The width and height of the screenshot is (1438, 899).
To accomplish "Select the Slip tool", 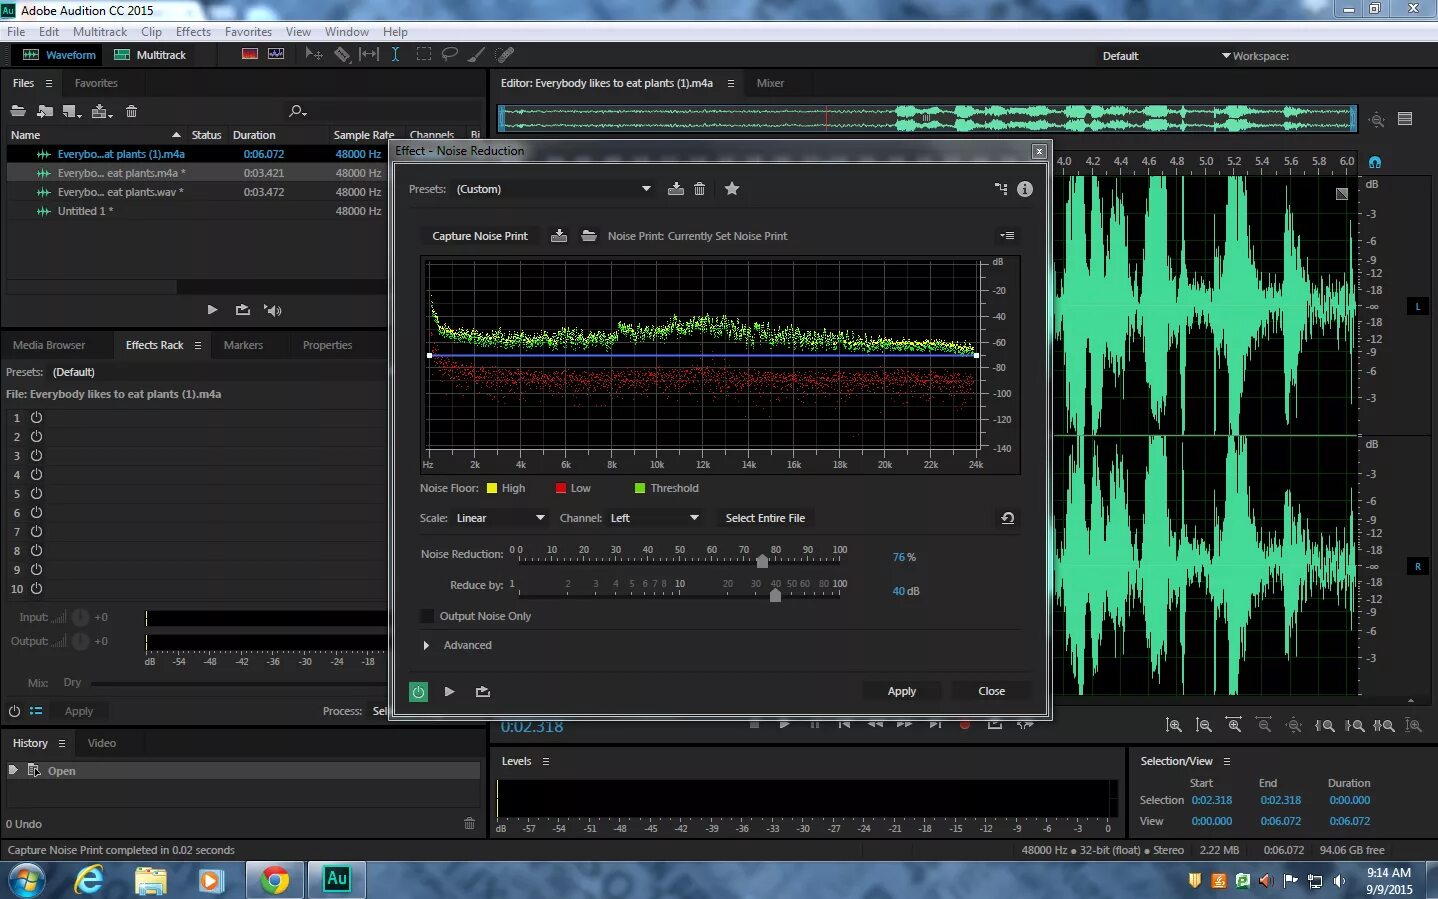I will point(369,54).
